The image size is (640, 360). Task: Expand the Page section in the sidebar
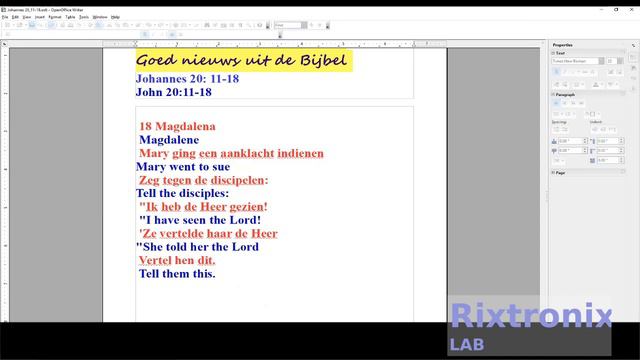[x=553, y=173]
